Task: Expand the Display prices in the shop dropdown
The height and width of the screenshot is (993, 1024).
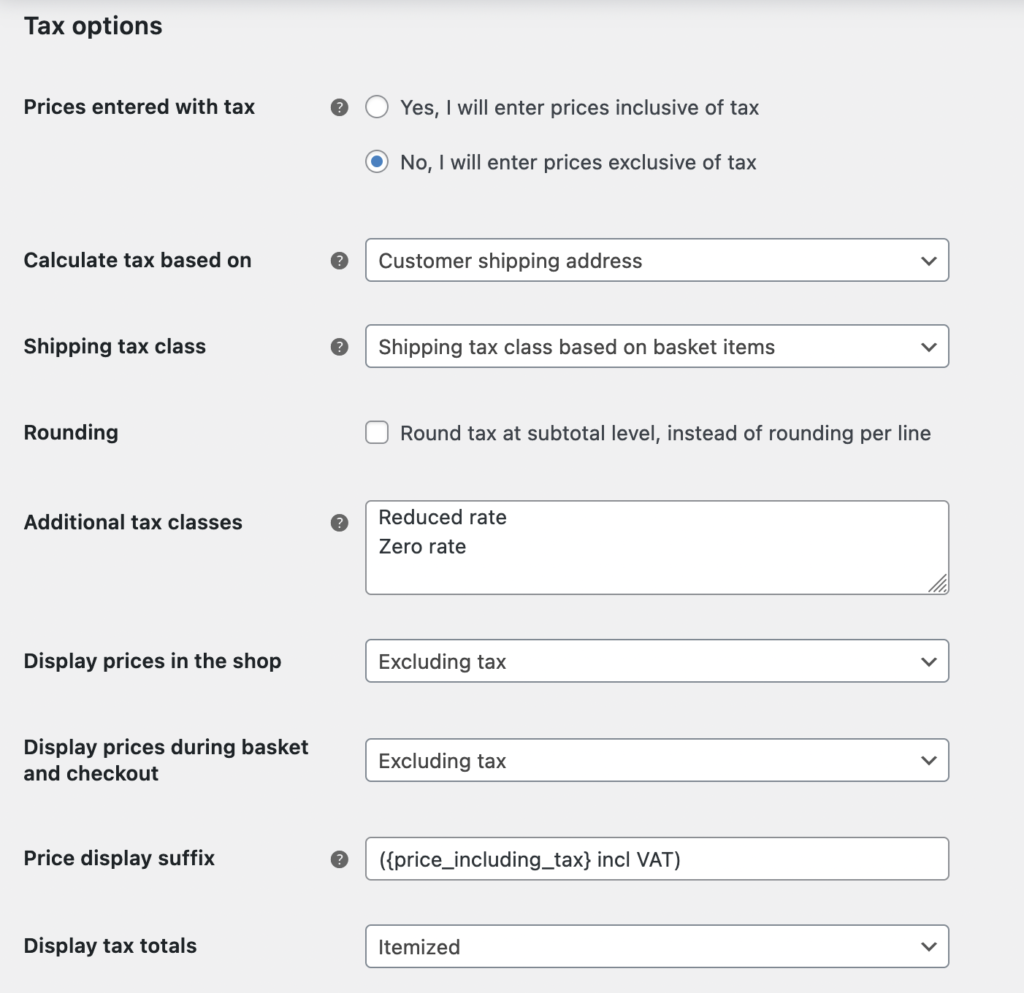Action: point(656,662)
